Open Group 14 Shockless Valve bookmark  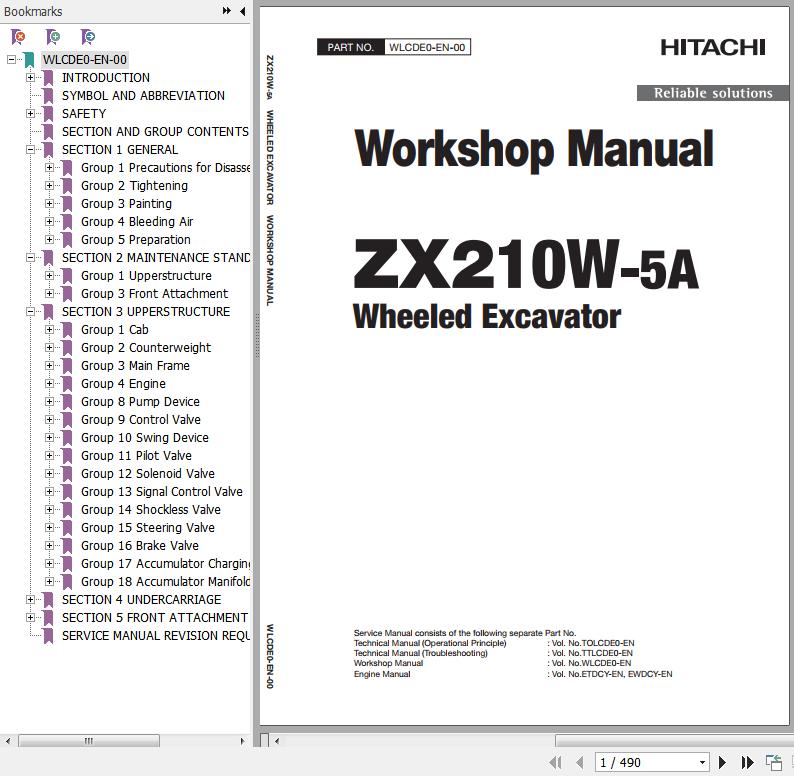coord(150,509)
